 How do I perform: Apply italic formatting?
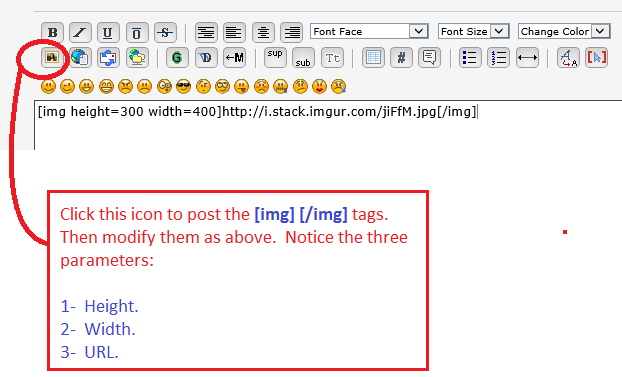81,32
